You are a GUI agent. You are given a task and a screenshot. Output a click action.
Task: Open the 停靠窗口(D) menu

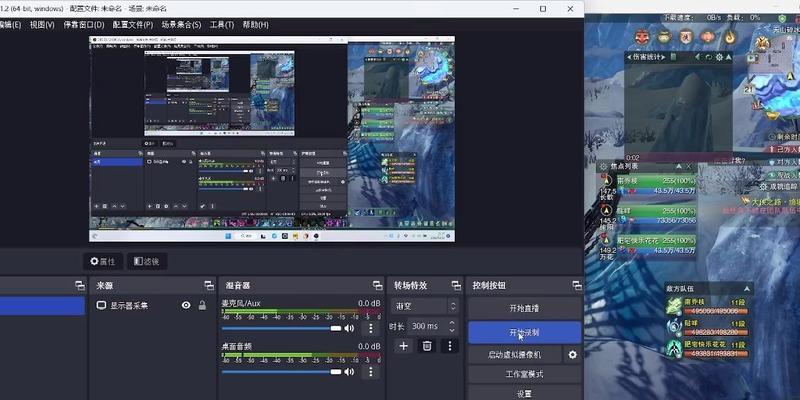tap(84, 24)
